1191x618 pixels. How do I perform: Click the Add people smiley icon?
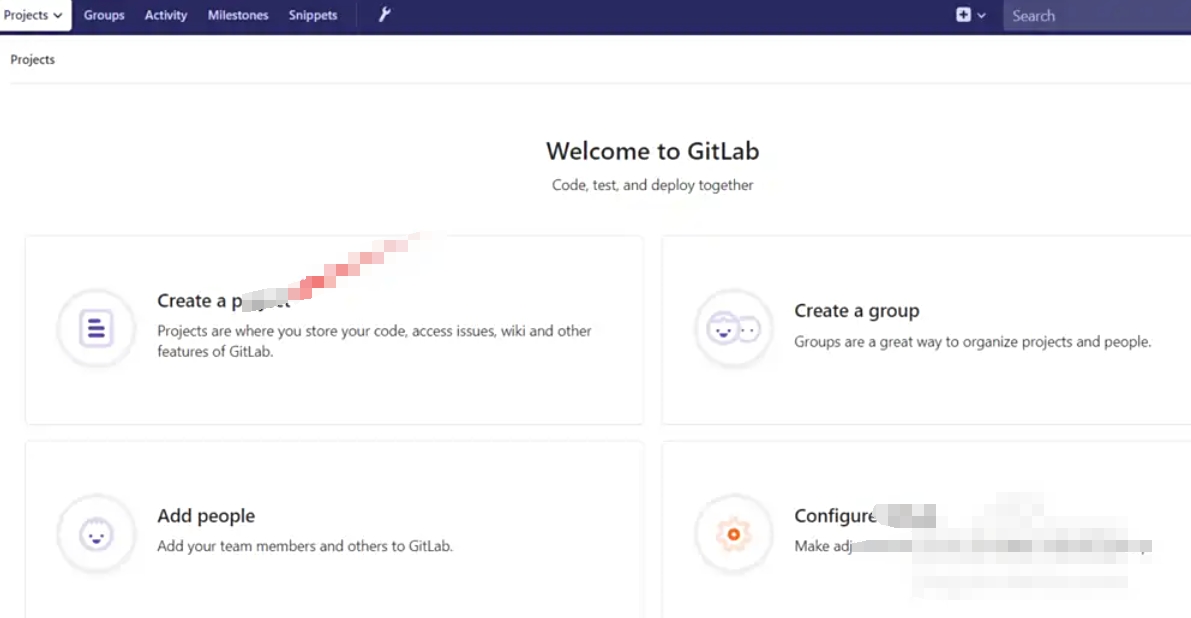pos(96,534)
